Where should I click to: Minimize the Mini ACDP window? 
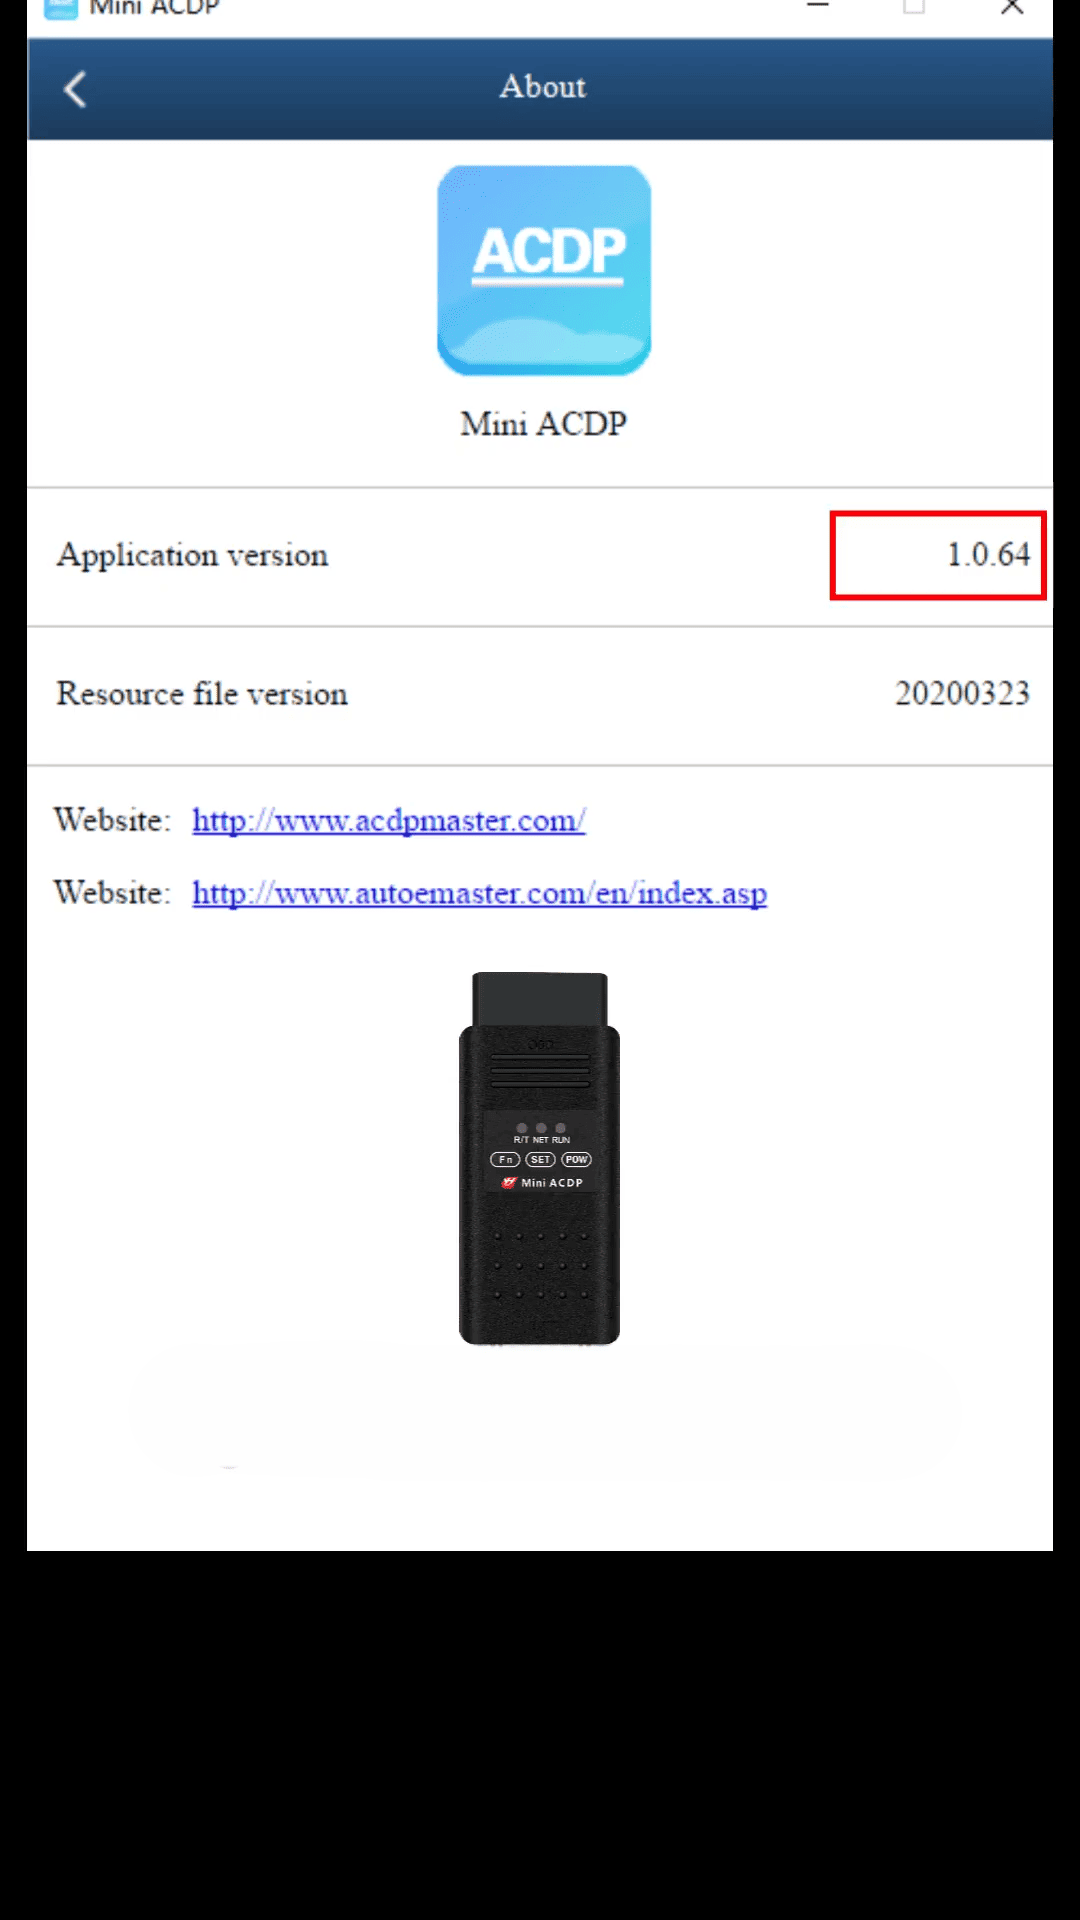tap(818, 7)
